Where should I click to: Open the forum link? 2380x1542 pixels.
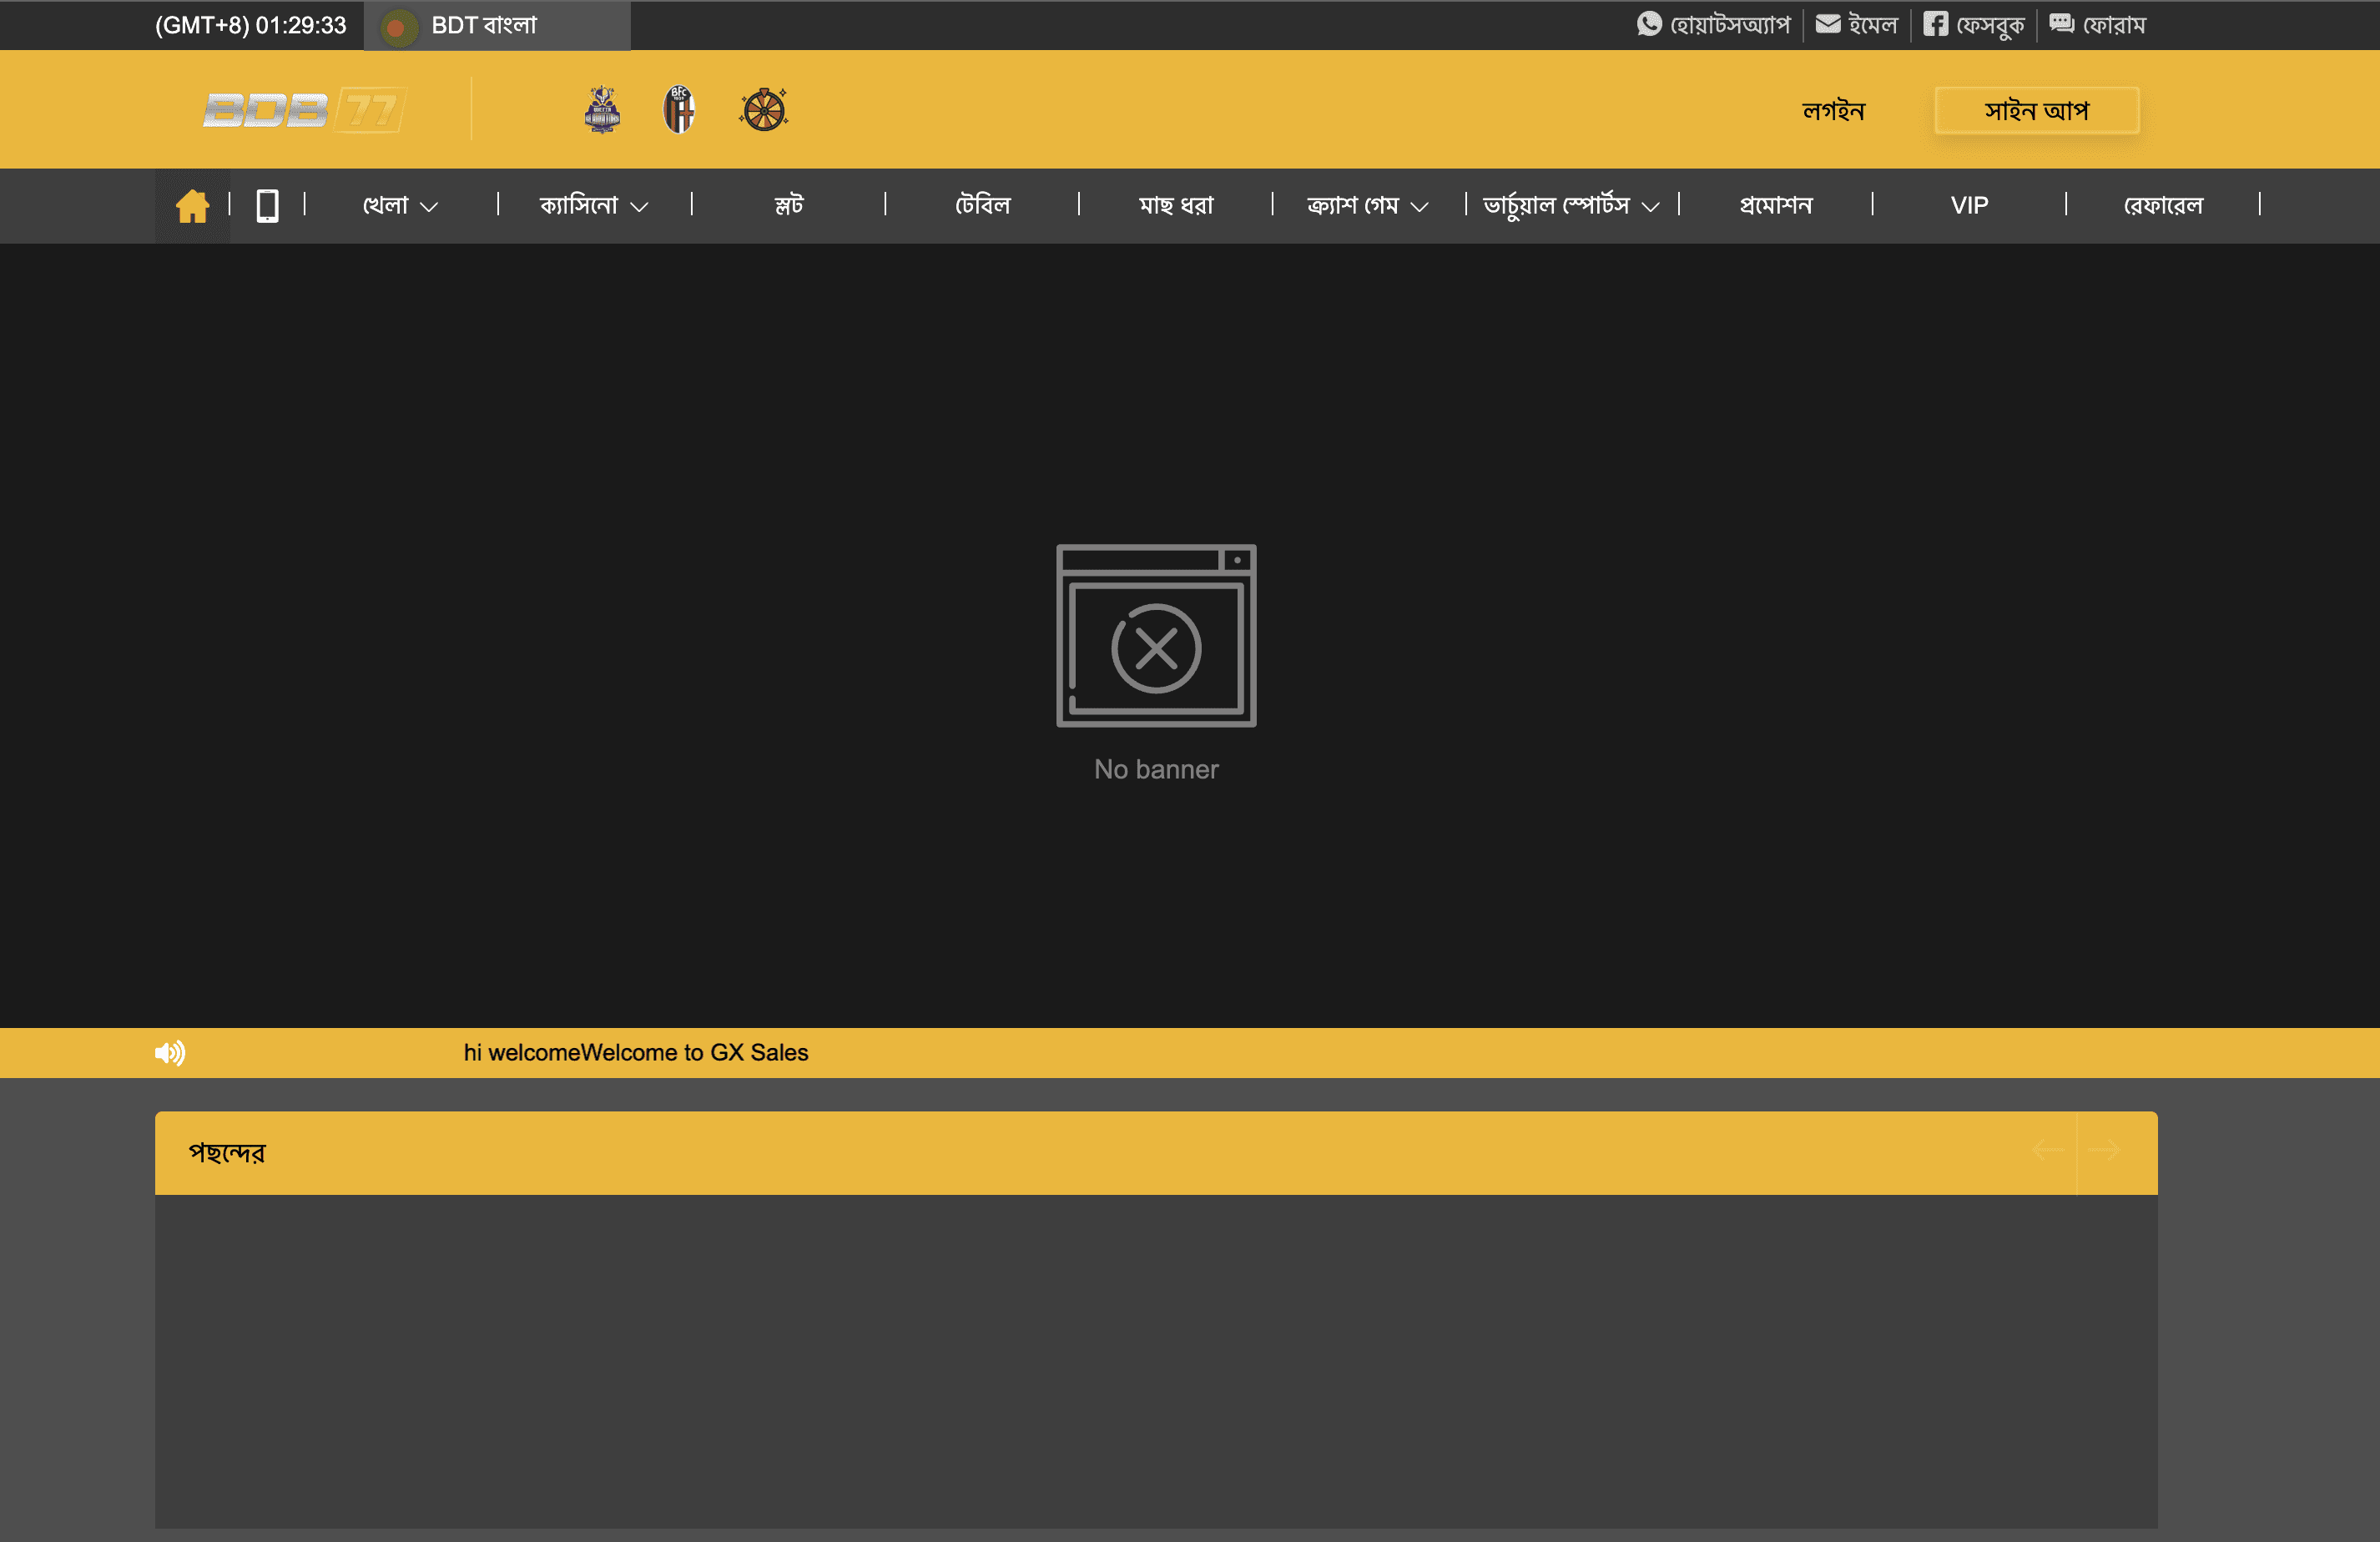pyautogui.click(x=2098, y=25)
